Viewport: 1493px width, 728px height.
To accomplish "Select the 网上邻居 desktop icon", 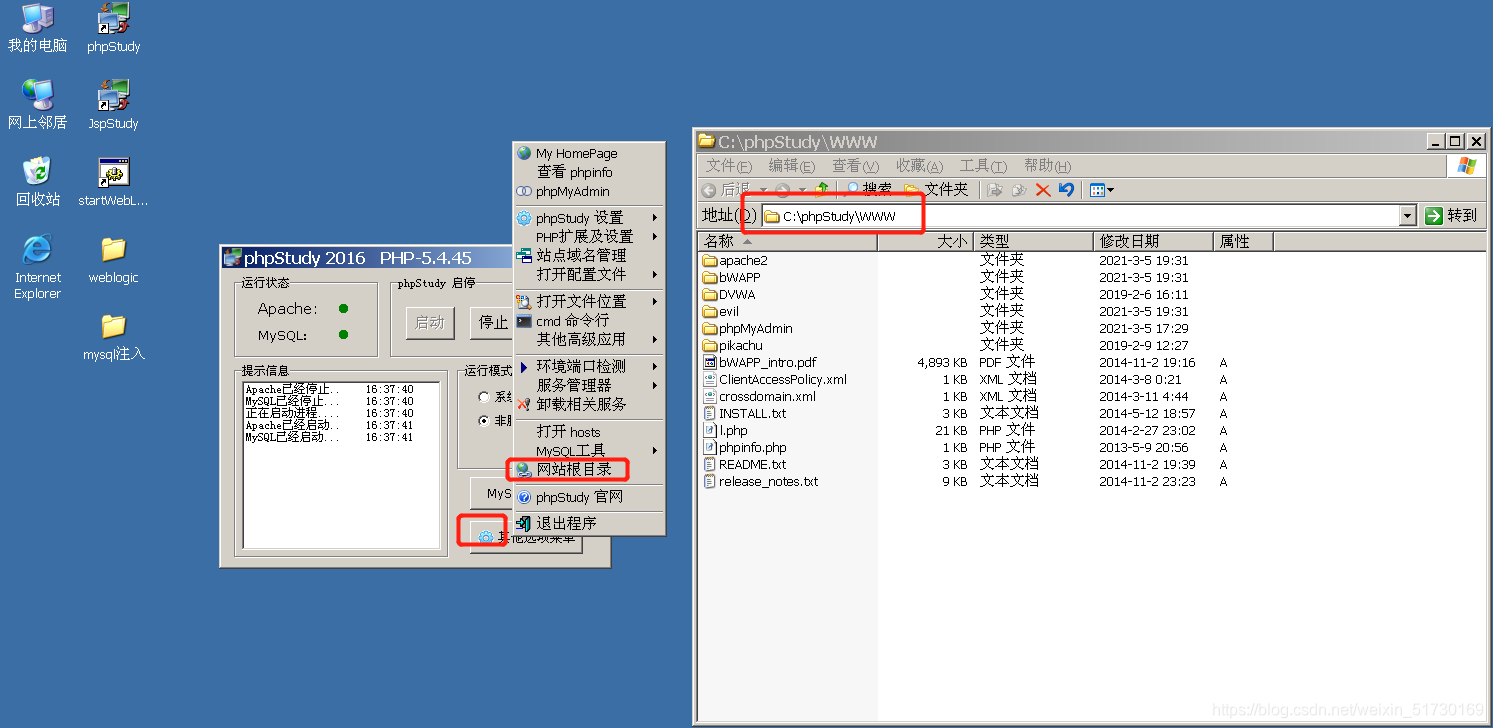I will (x=37, y=104).
